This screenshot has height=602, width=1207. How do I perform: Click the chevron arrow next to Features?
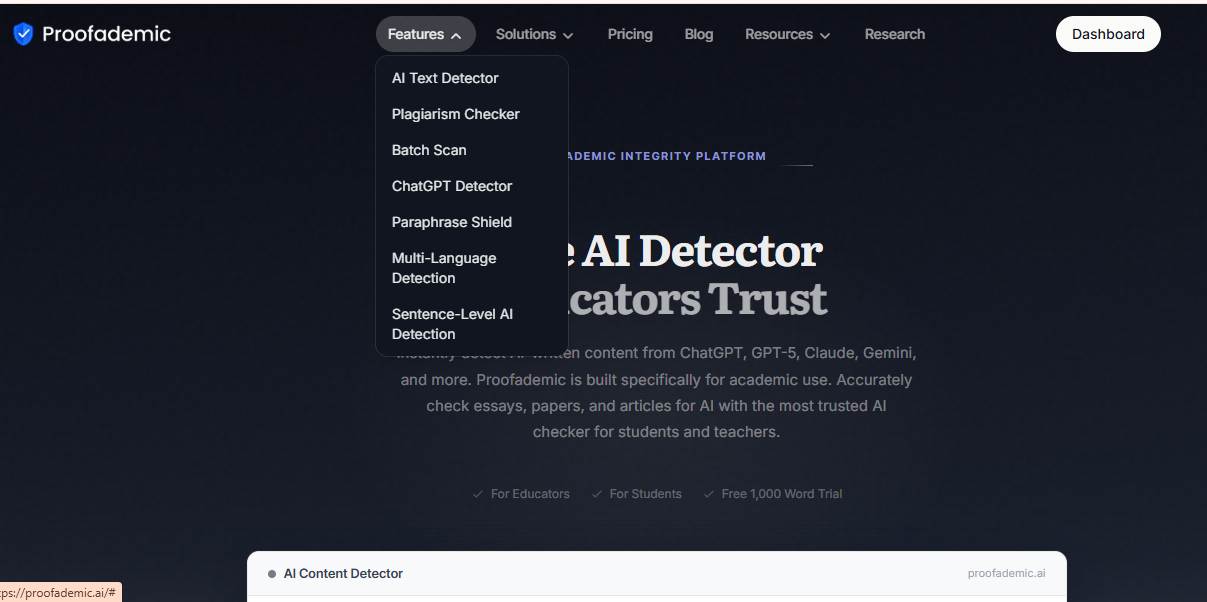click(x=456, y=35)
